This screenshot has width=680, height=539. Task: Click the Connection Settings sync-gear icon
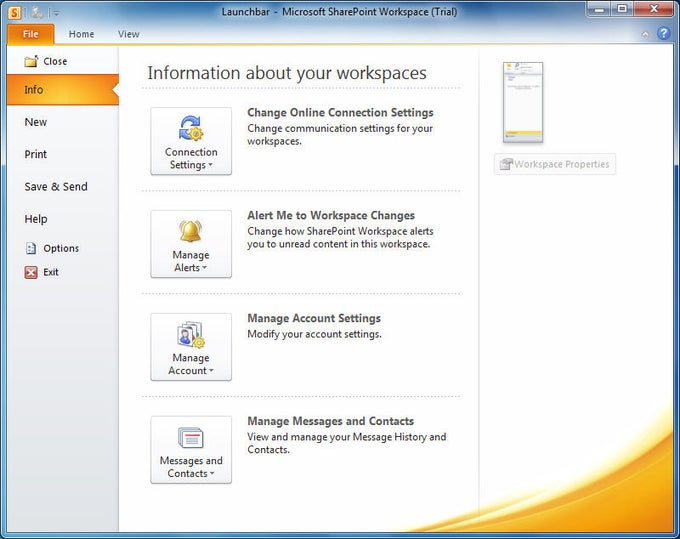pyautogui.click(x=191, y=128)
